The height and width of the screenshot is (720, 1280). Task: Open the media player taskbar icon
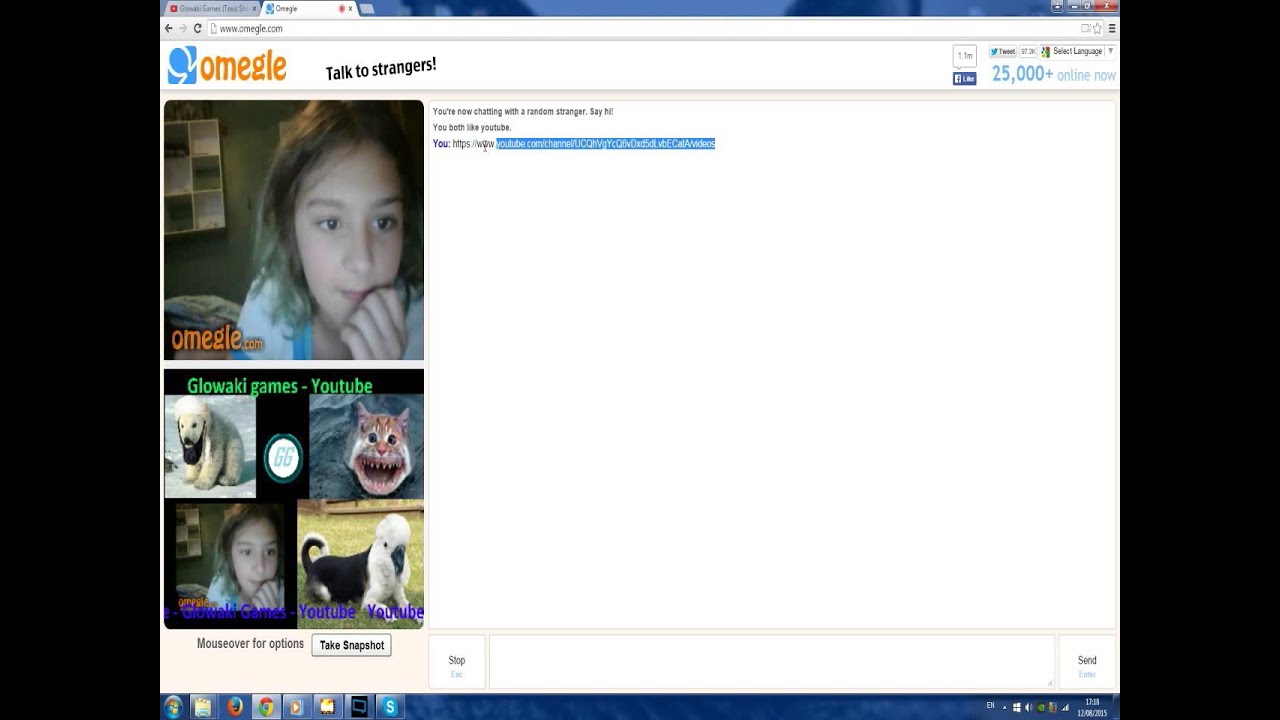(x=296, y=707)
